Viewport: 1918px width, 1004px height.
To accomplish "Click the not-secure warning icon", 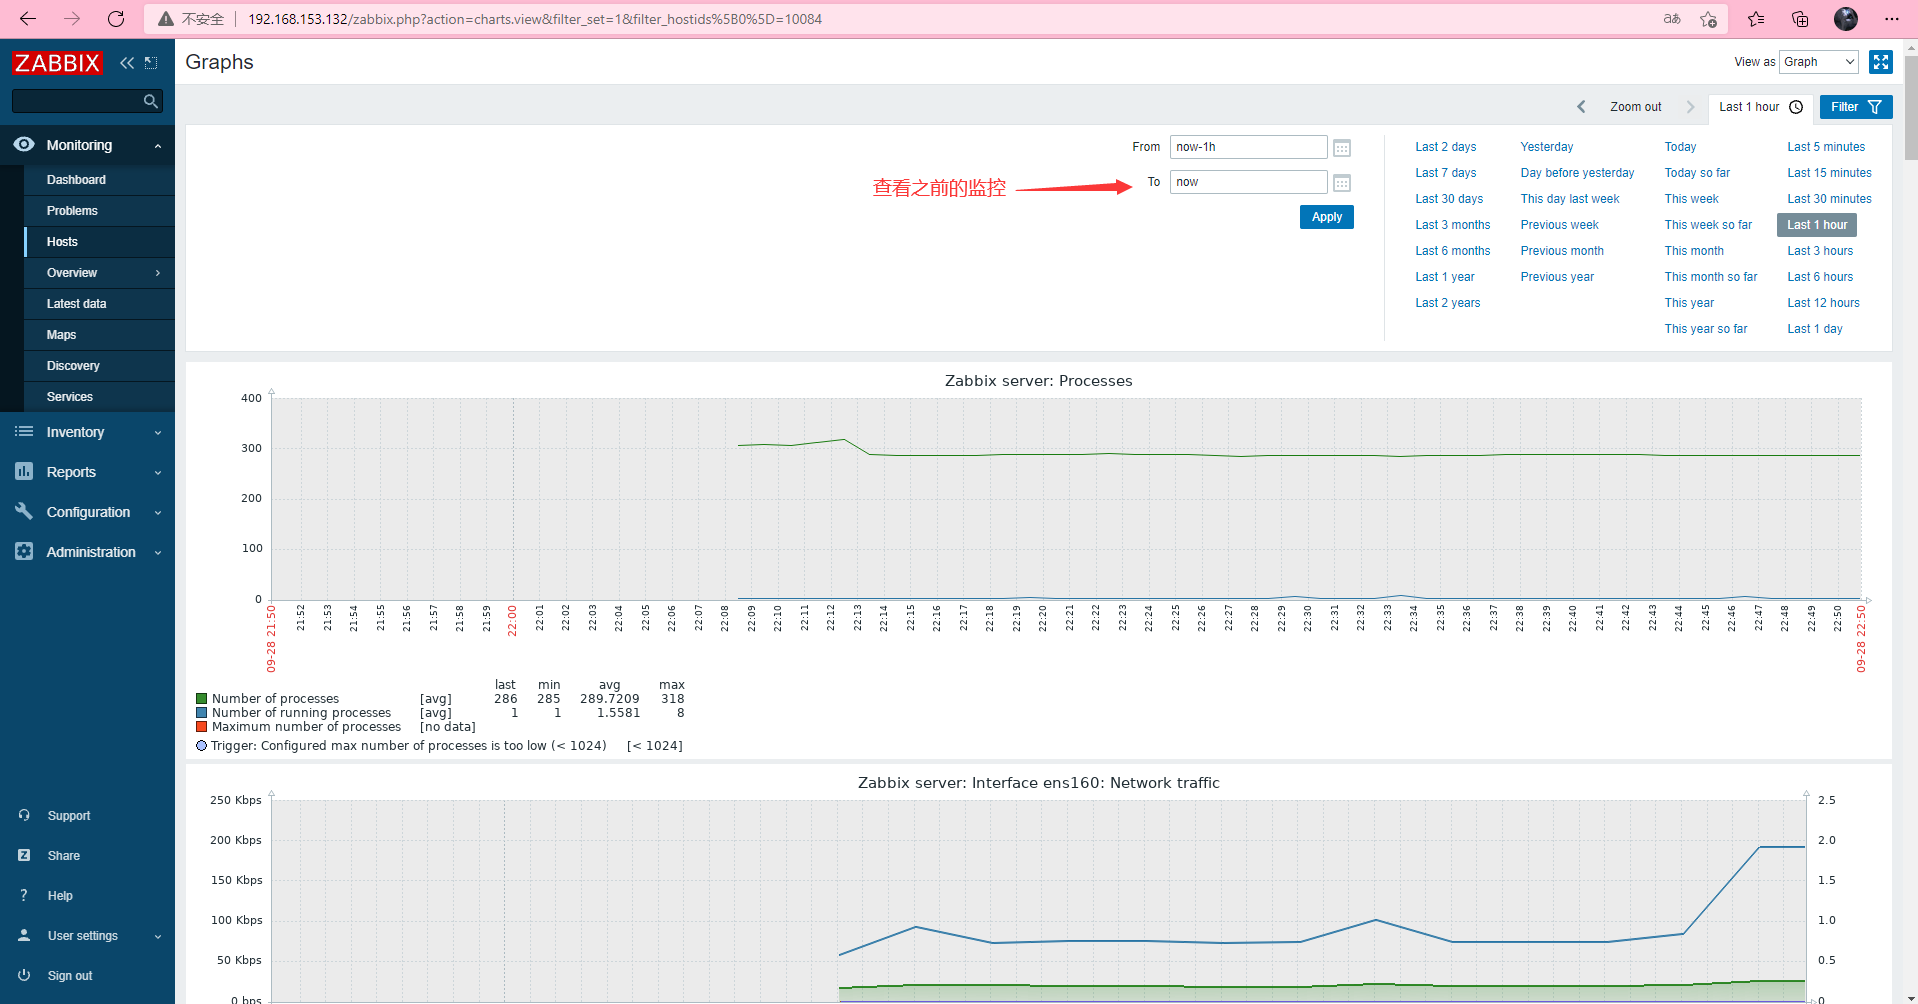I will [166, 19].
